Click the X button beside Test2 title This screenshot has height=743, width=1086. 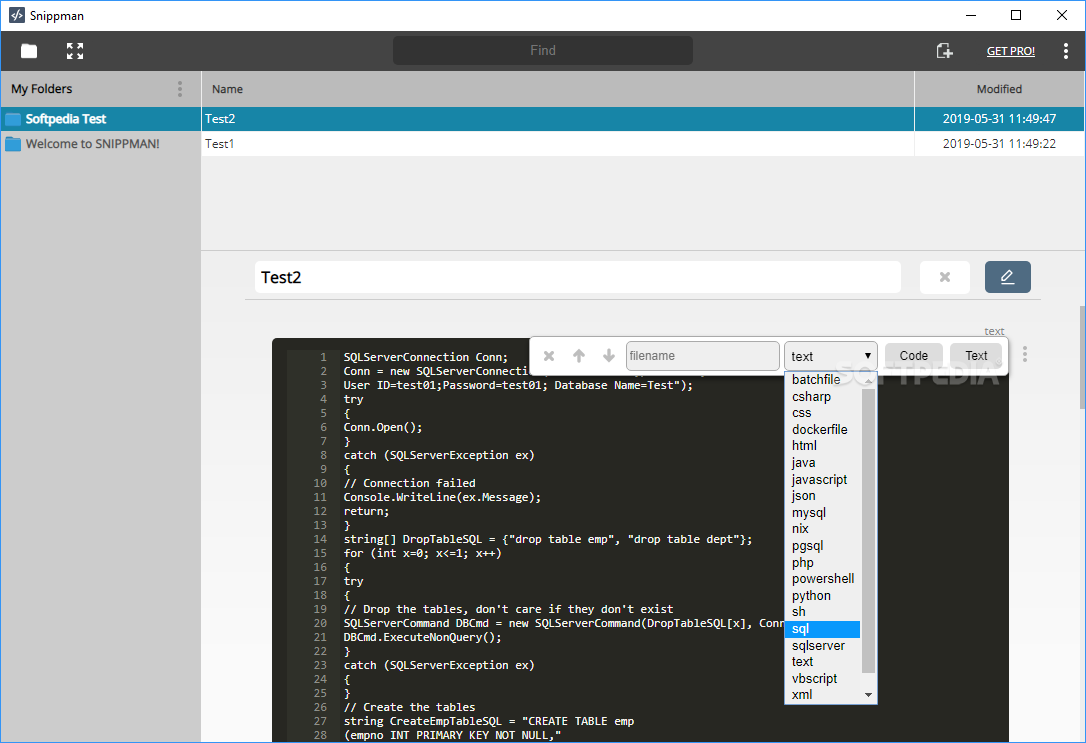[x=945, y=277]
